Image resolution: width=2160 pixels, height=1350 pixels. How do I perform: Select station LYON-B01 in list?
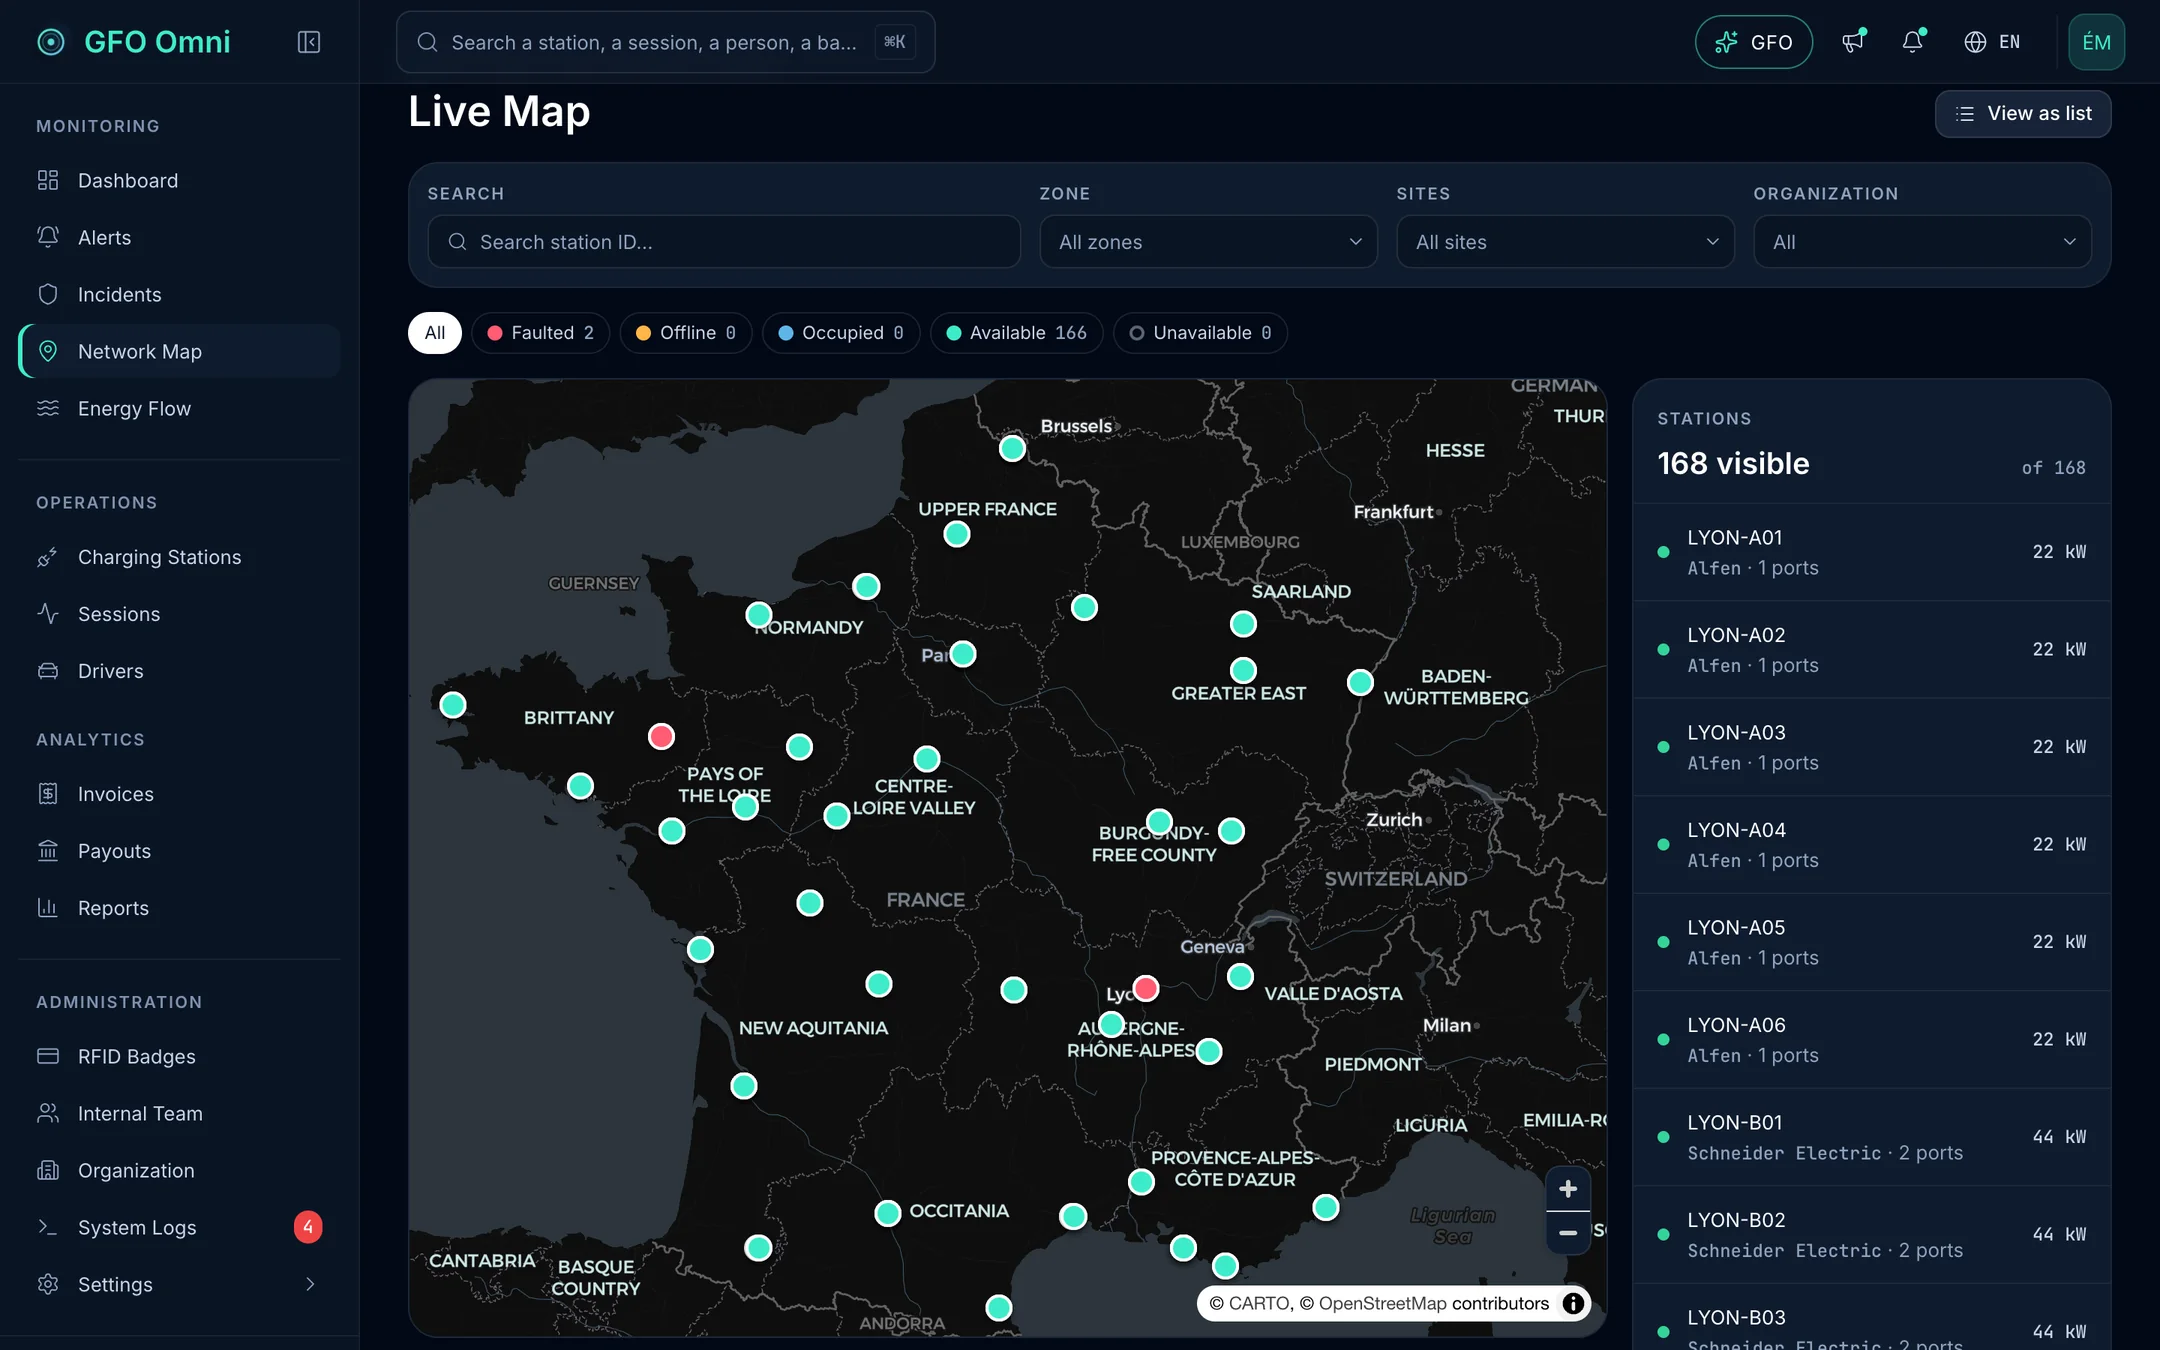[x=1872, y=1137]
